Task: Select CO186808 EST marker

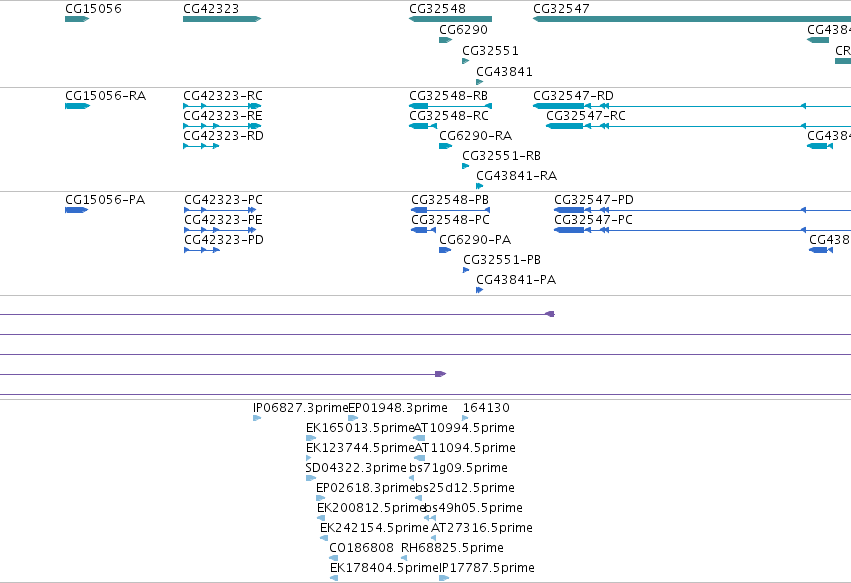Action: 333,559
